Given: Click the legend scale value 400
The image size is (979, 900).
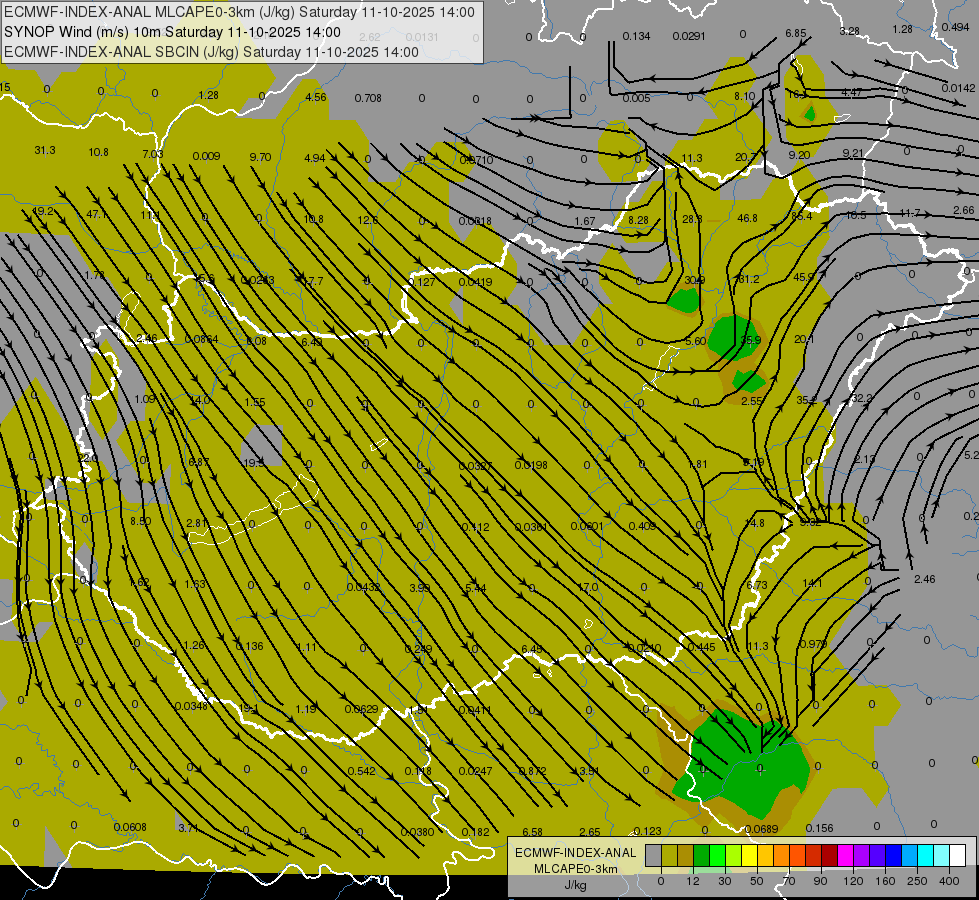Looking at the screenshot, I should 949,881.
